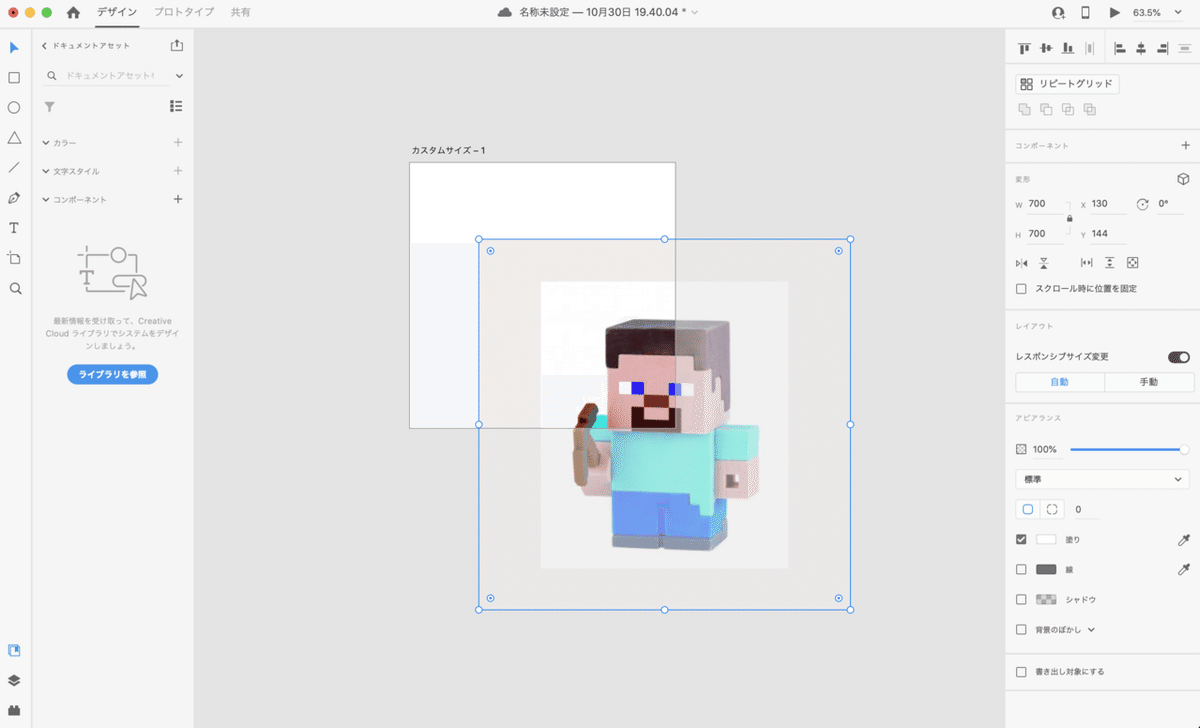Open document title dropdown arrow
The height and width of the screenshot is (728, 1200).
[x=695, y=13]
